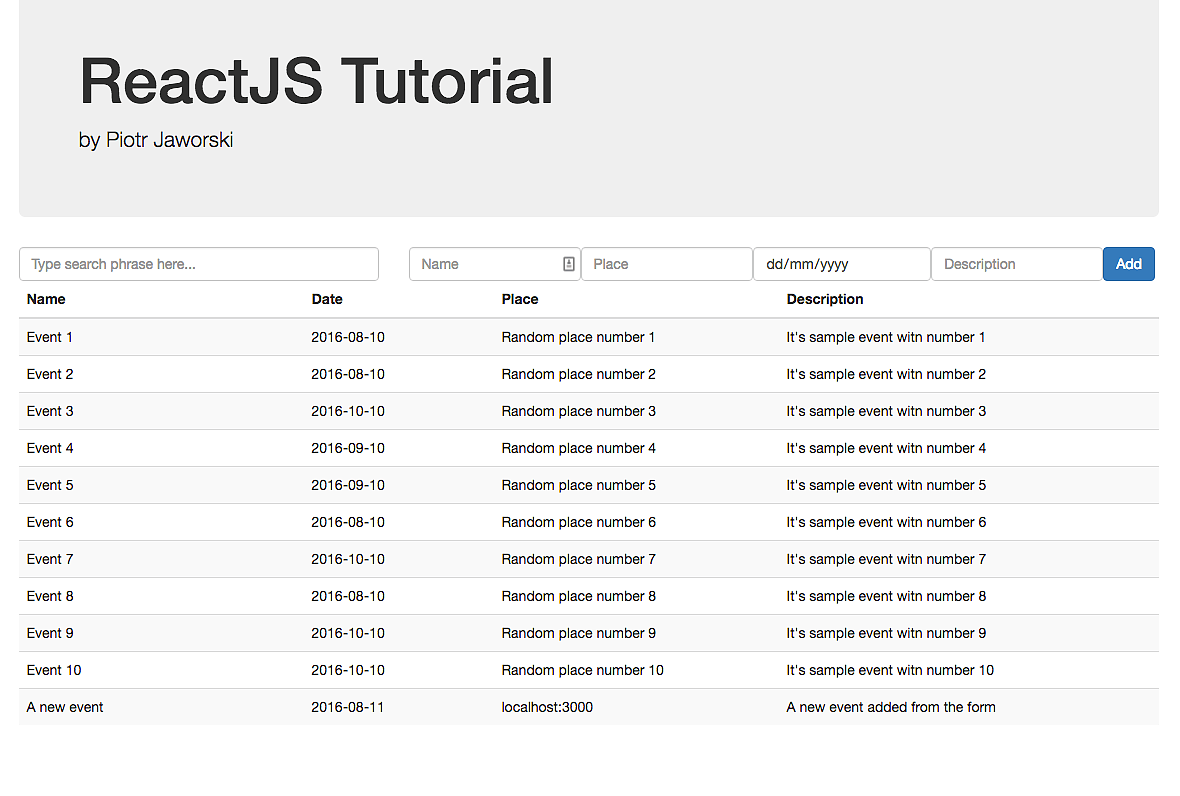
Task: Click 'Random place number 2' cell
Action: (578, 374)
